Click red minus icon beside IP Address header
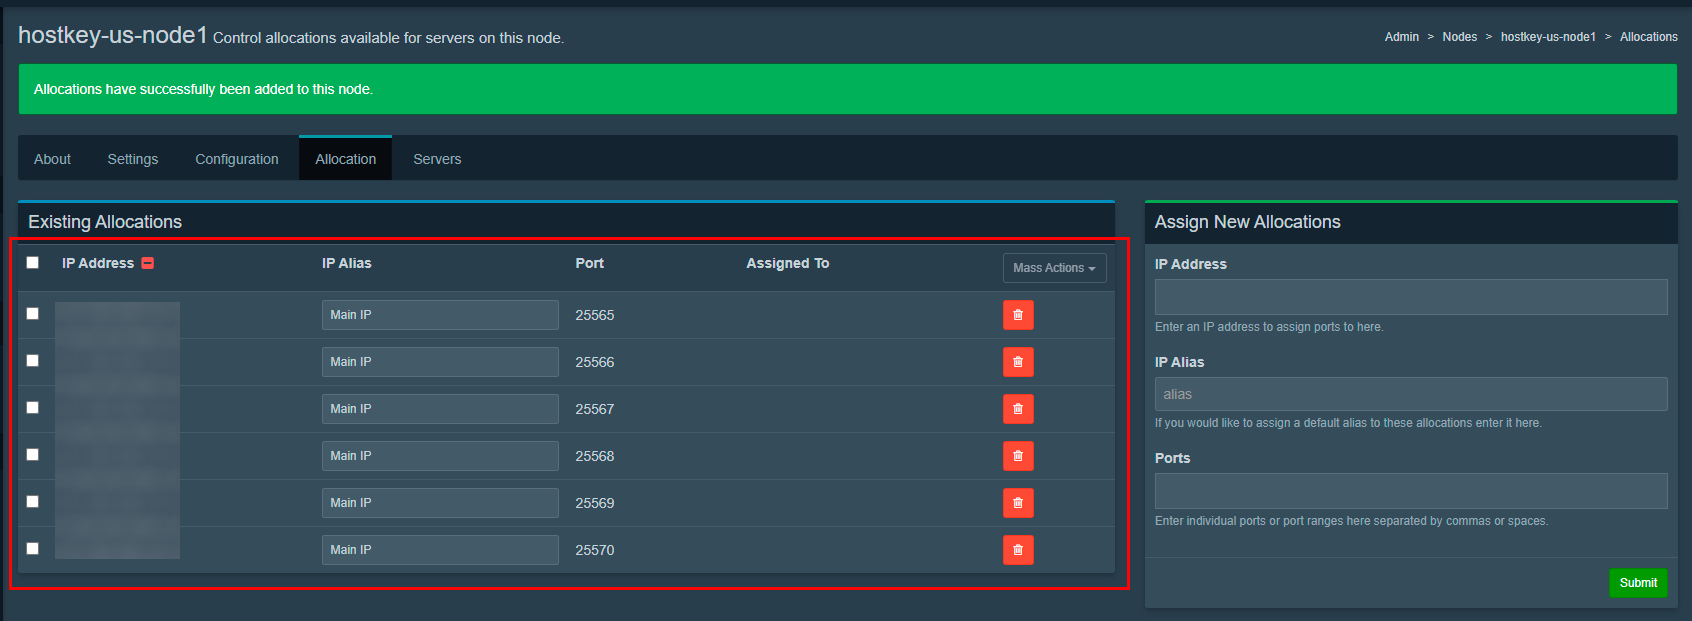The image size is (1692, 621). pos(148,263)
